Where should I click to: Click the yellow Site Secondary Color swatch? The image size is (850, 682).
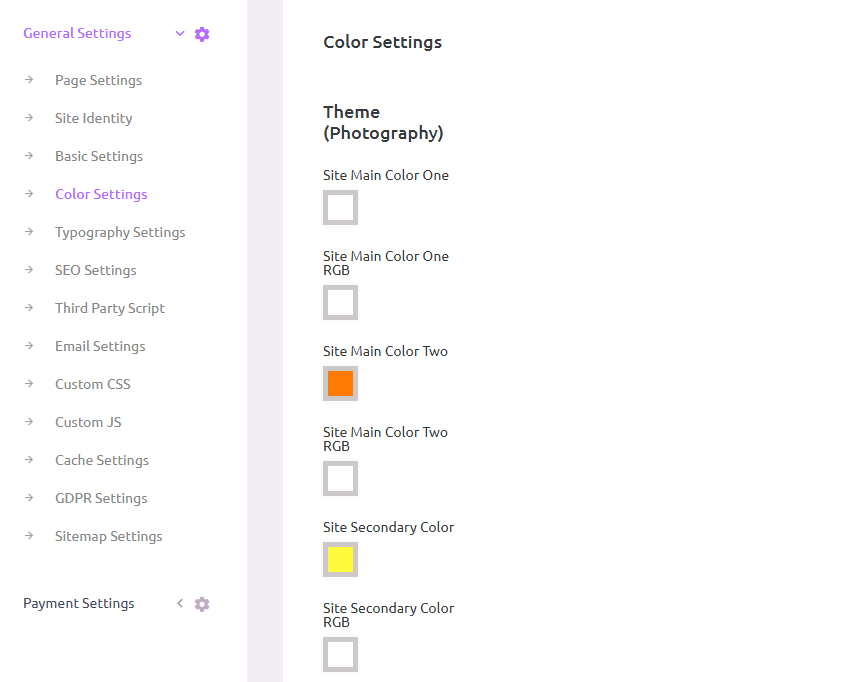[x=340, y=560]
